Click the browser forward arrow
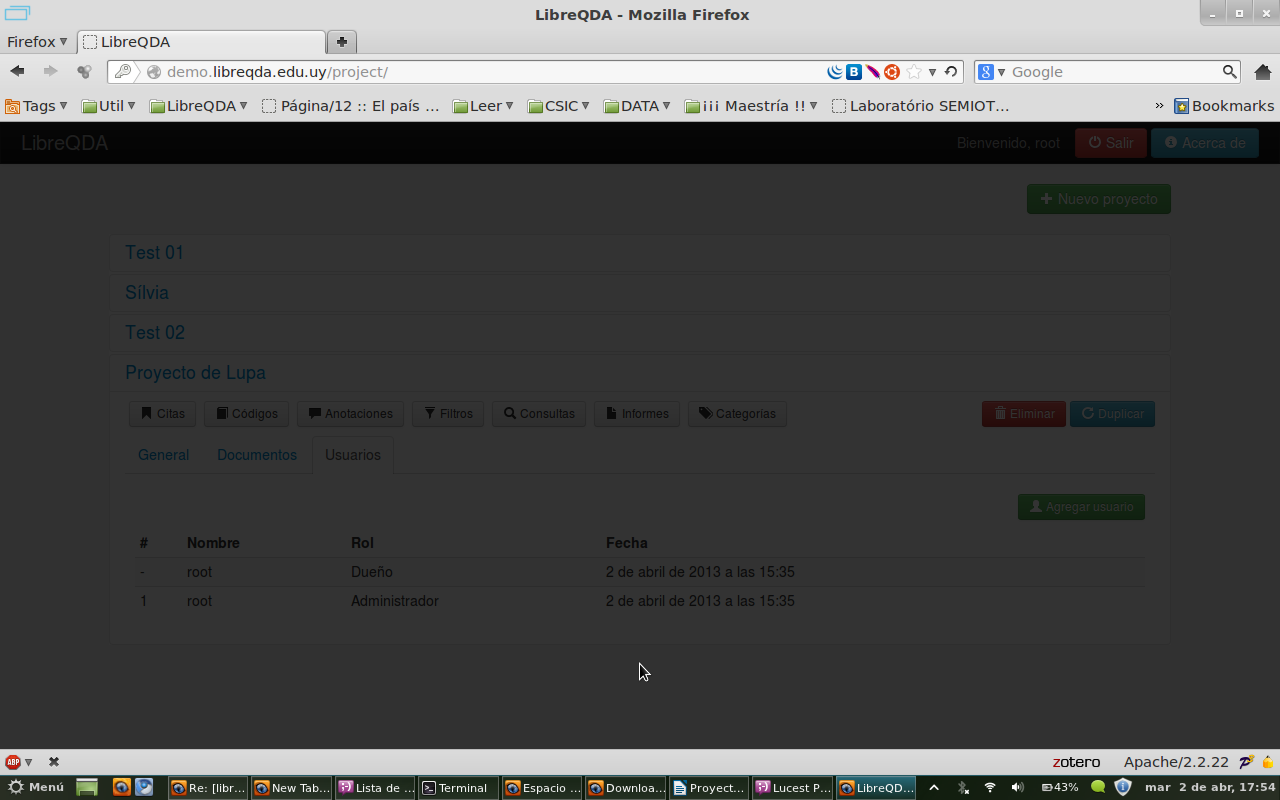The width and height of the screenshot is (1280, 800). [x=50, y=71]
